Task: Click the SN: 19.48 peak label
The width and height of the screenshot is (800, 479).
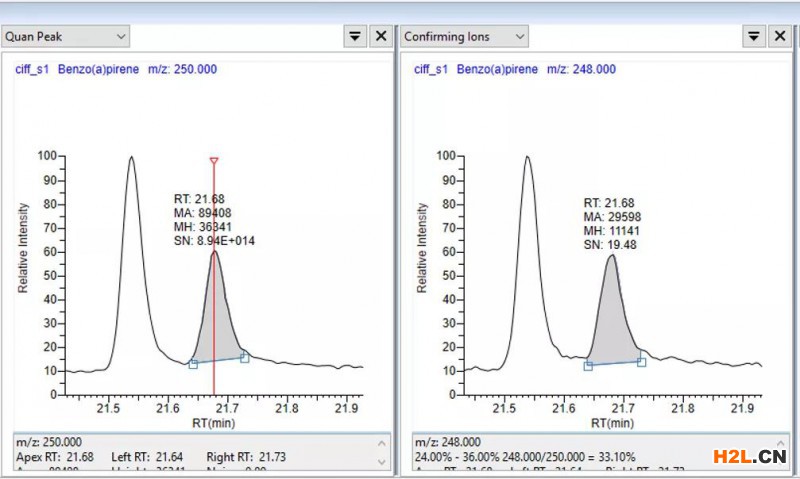Action: (610, 244)
